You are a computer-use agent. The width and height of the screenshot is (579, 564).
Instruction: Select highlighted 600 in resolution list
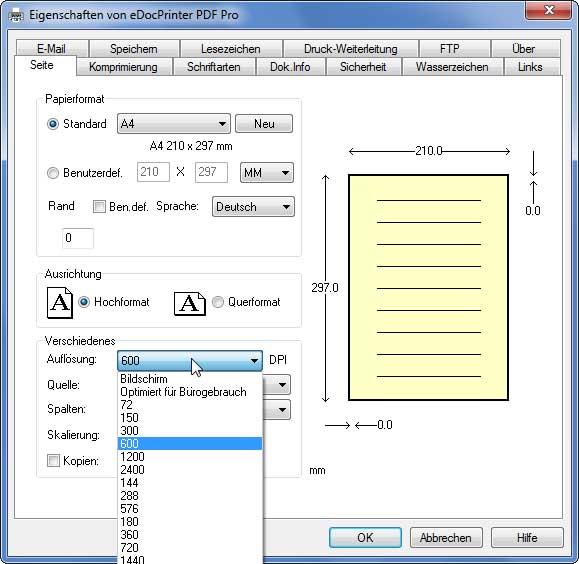pos(190,444)
